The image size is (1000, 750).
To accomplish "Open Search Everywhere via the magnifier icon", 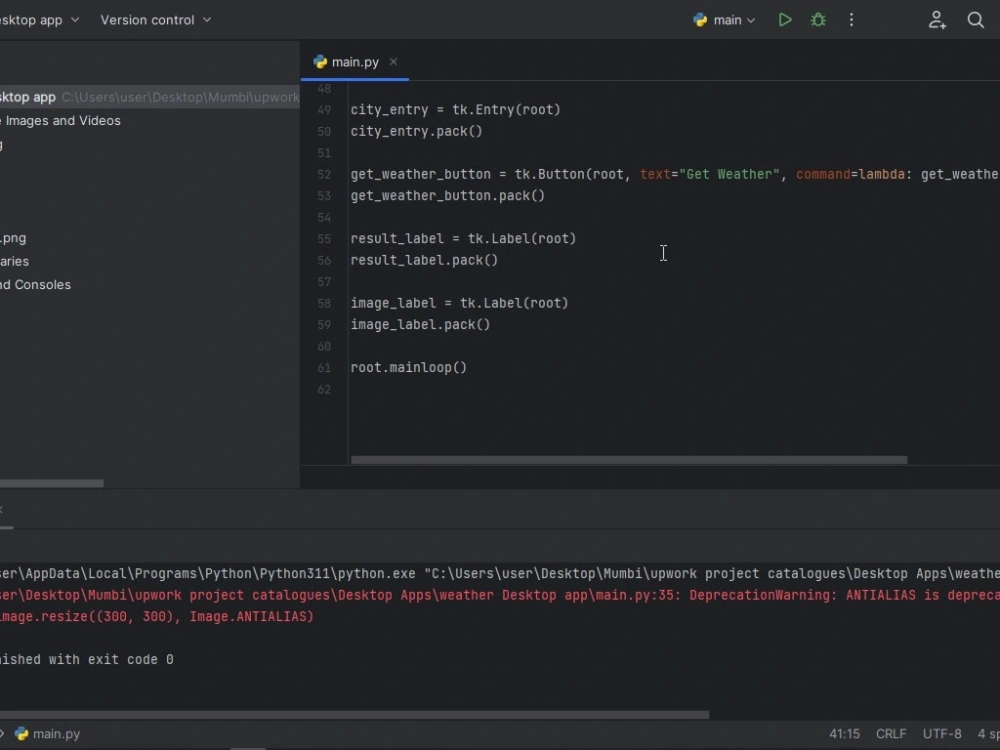I will (976, 20).
